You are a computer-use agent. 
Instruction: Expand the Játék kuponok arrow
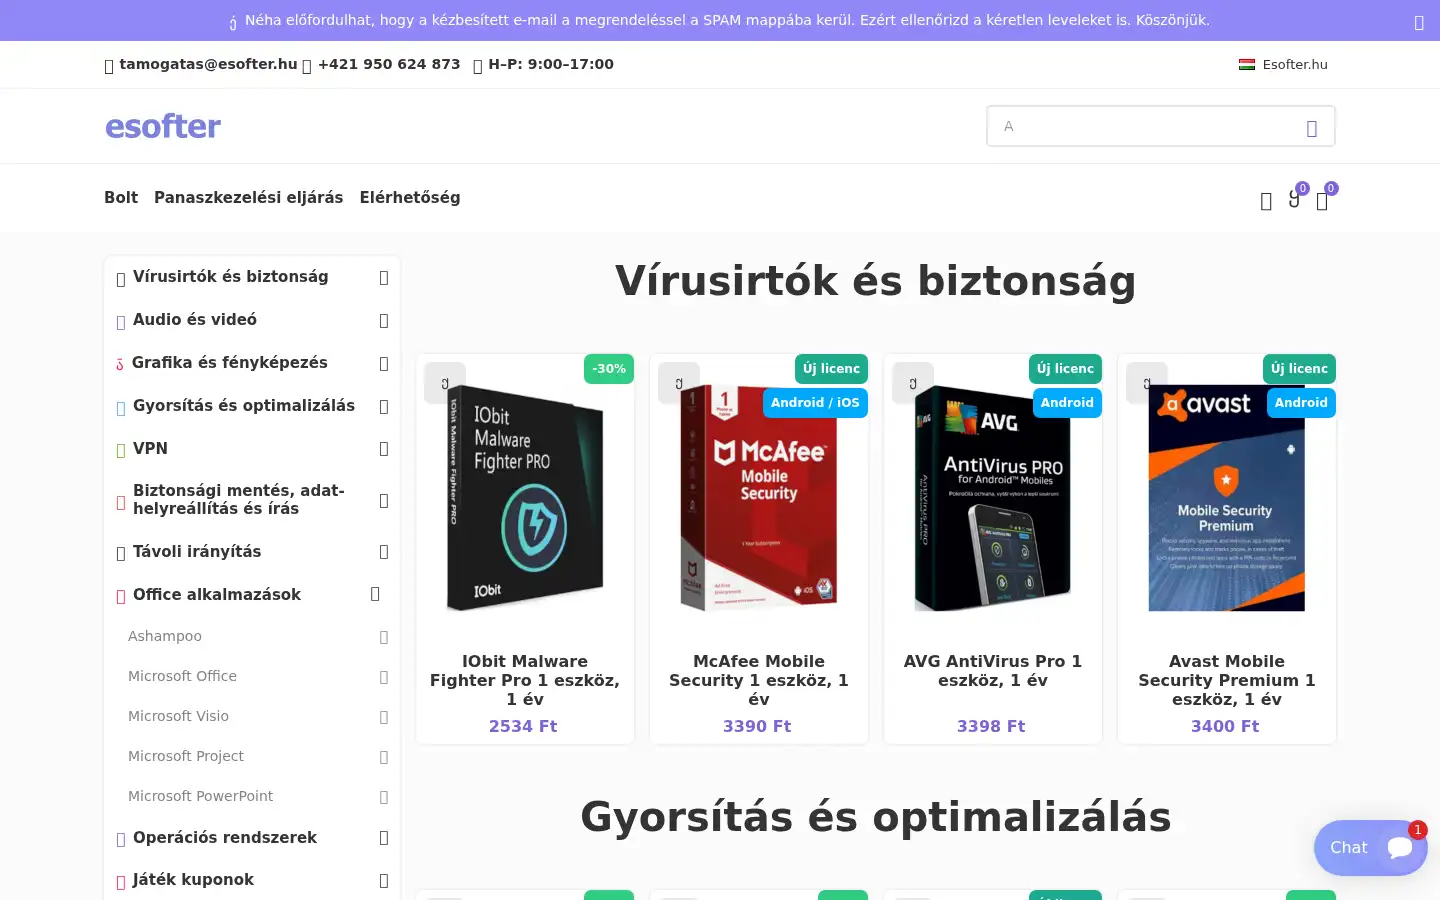pyautogui.click(x=384, y=881)
